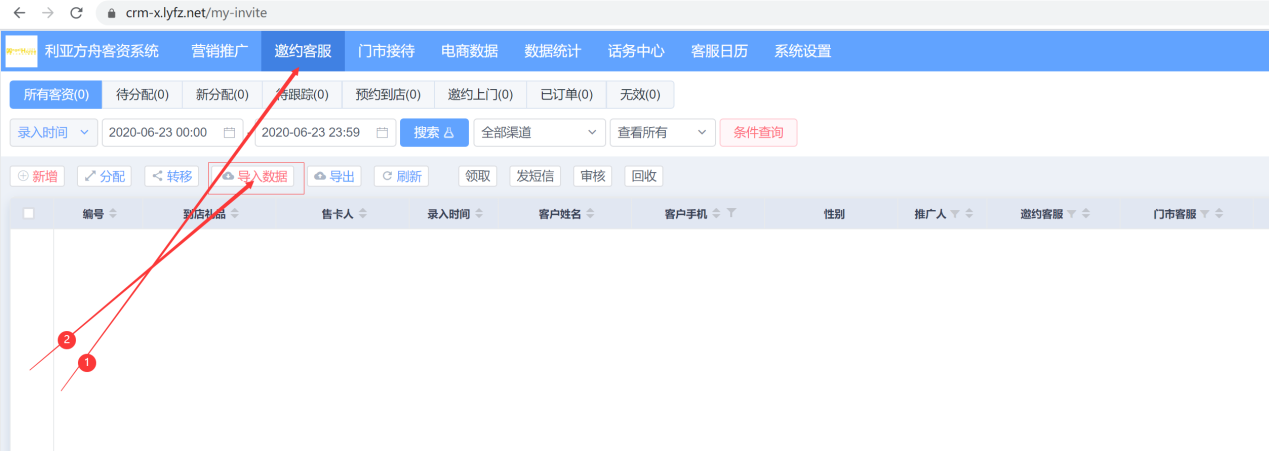The width and height of the screenshot is (1269, 451).
Task: Click filter funnel icon on 推广人 column
Action: (955, 214)
